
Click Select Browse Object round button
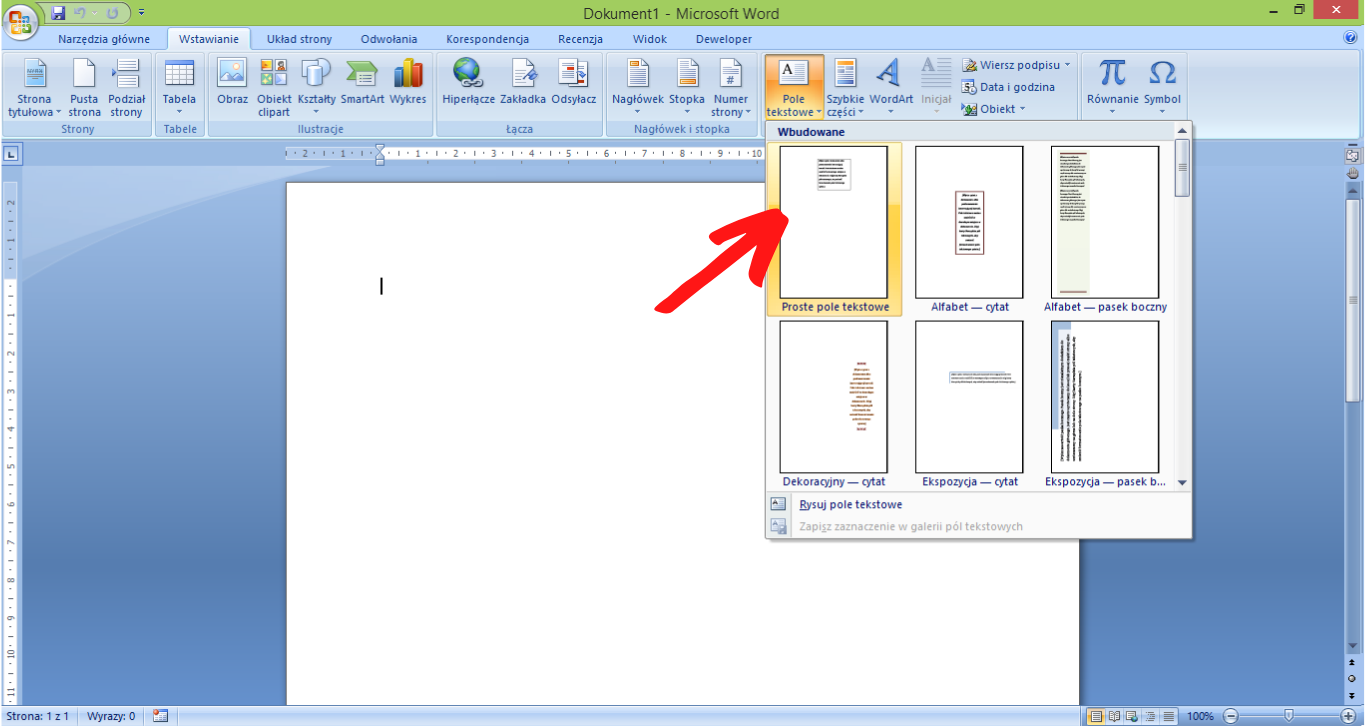click(1353, 677)
